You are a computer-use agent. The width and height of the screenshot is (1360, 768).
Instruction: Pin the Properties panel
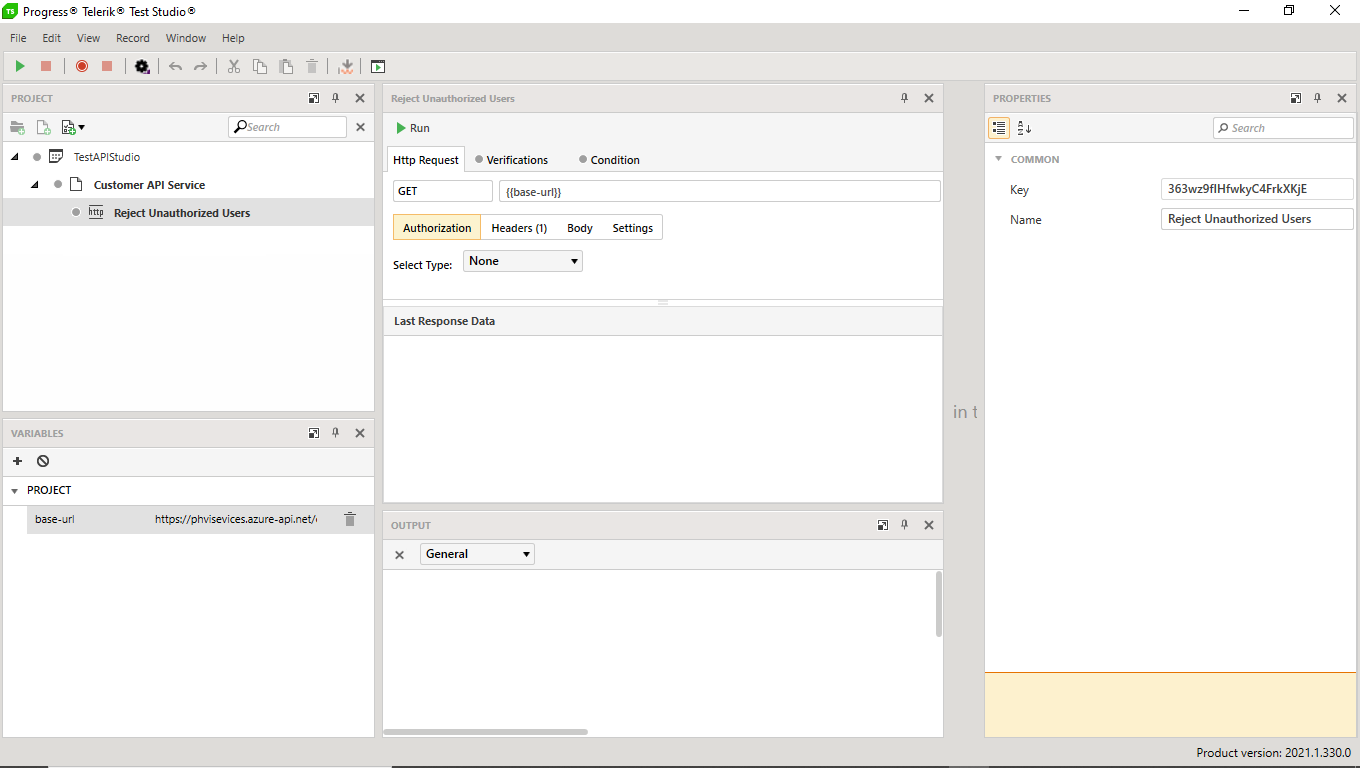[1318, 98]
